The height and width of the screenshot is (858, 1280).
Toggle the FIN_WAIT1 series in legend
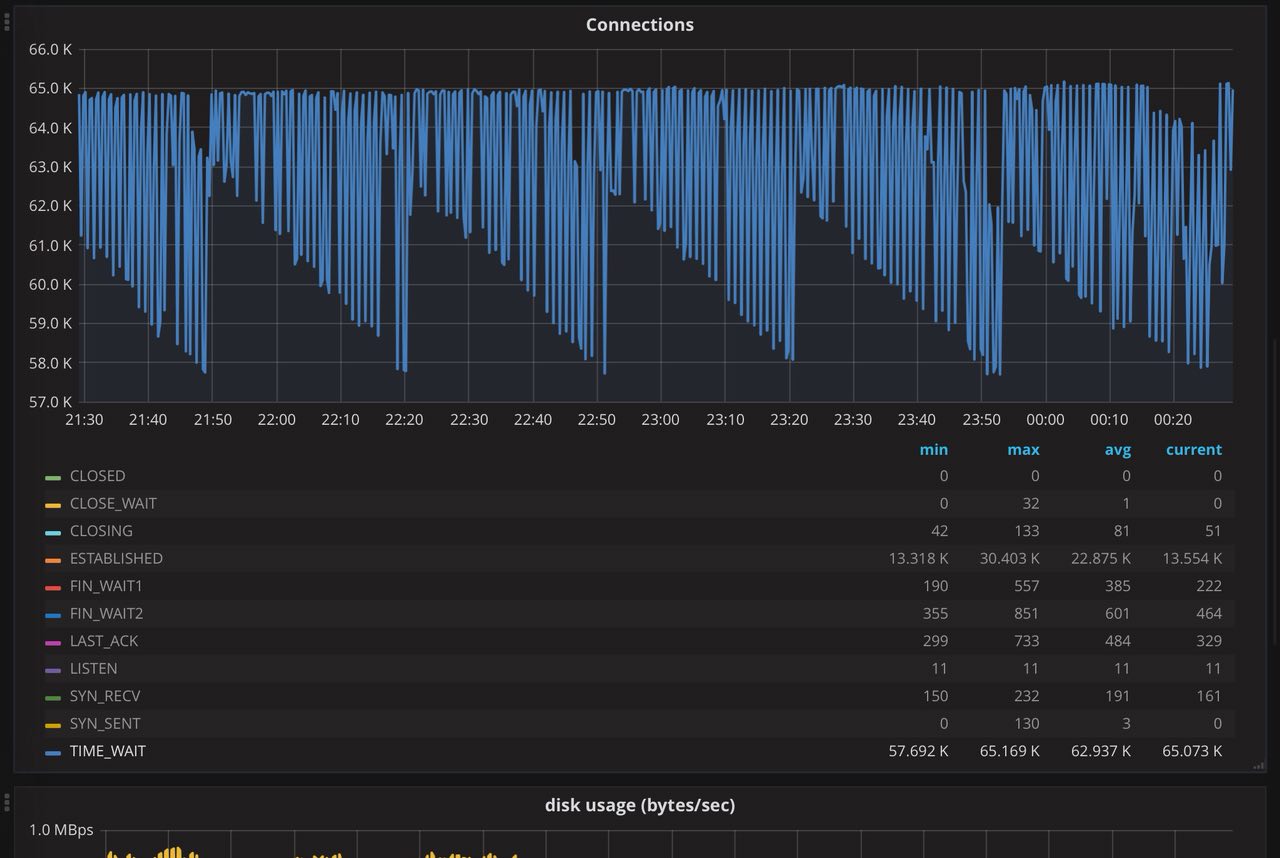[x=106, y=586]
